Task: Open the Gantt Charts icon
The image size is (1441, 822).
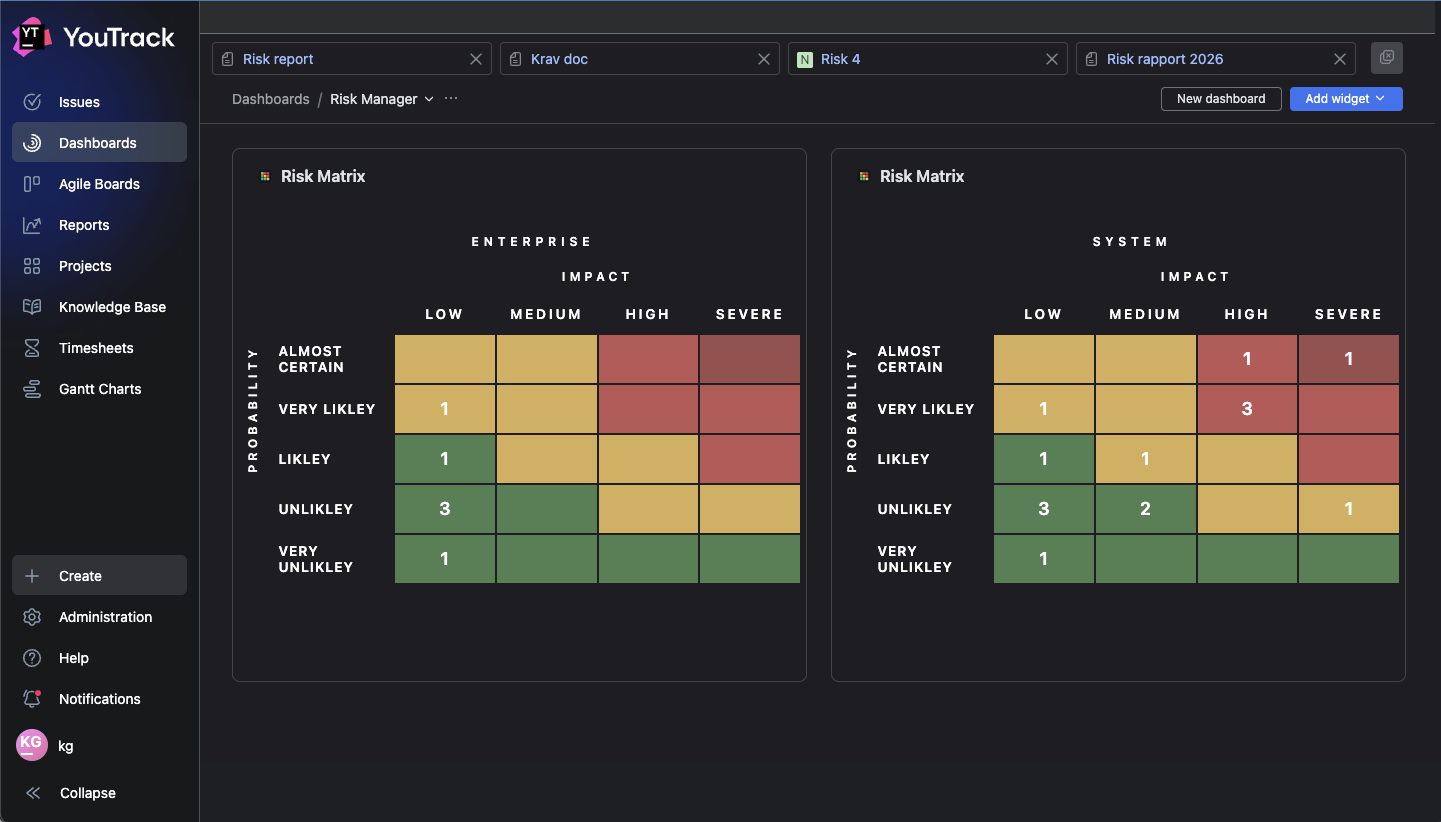Action: (x=32, y=389)
